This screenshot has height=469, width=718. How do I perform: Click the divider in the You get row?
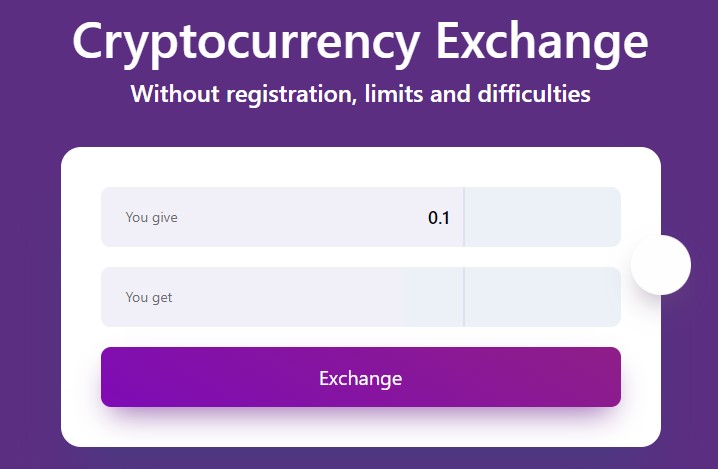(464, 297)
